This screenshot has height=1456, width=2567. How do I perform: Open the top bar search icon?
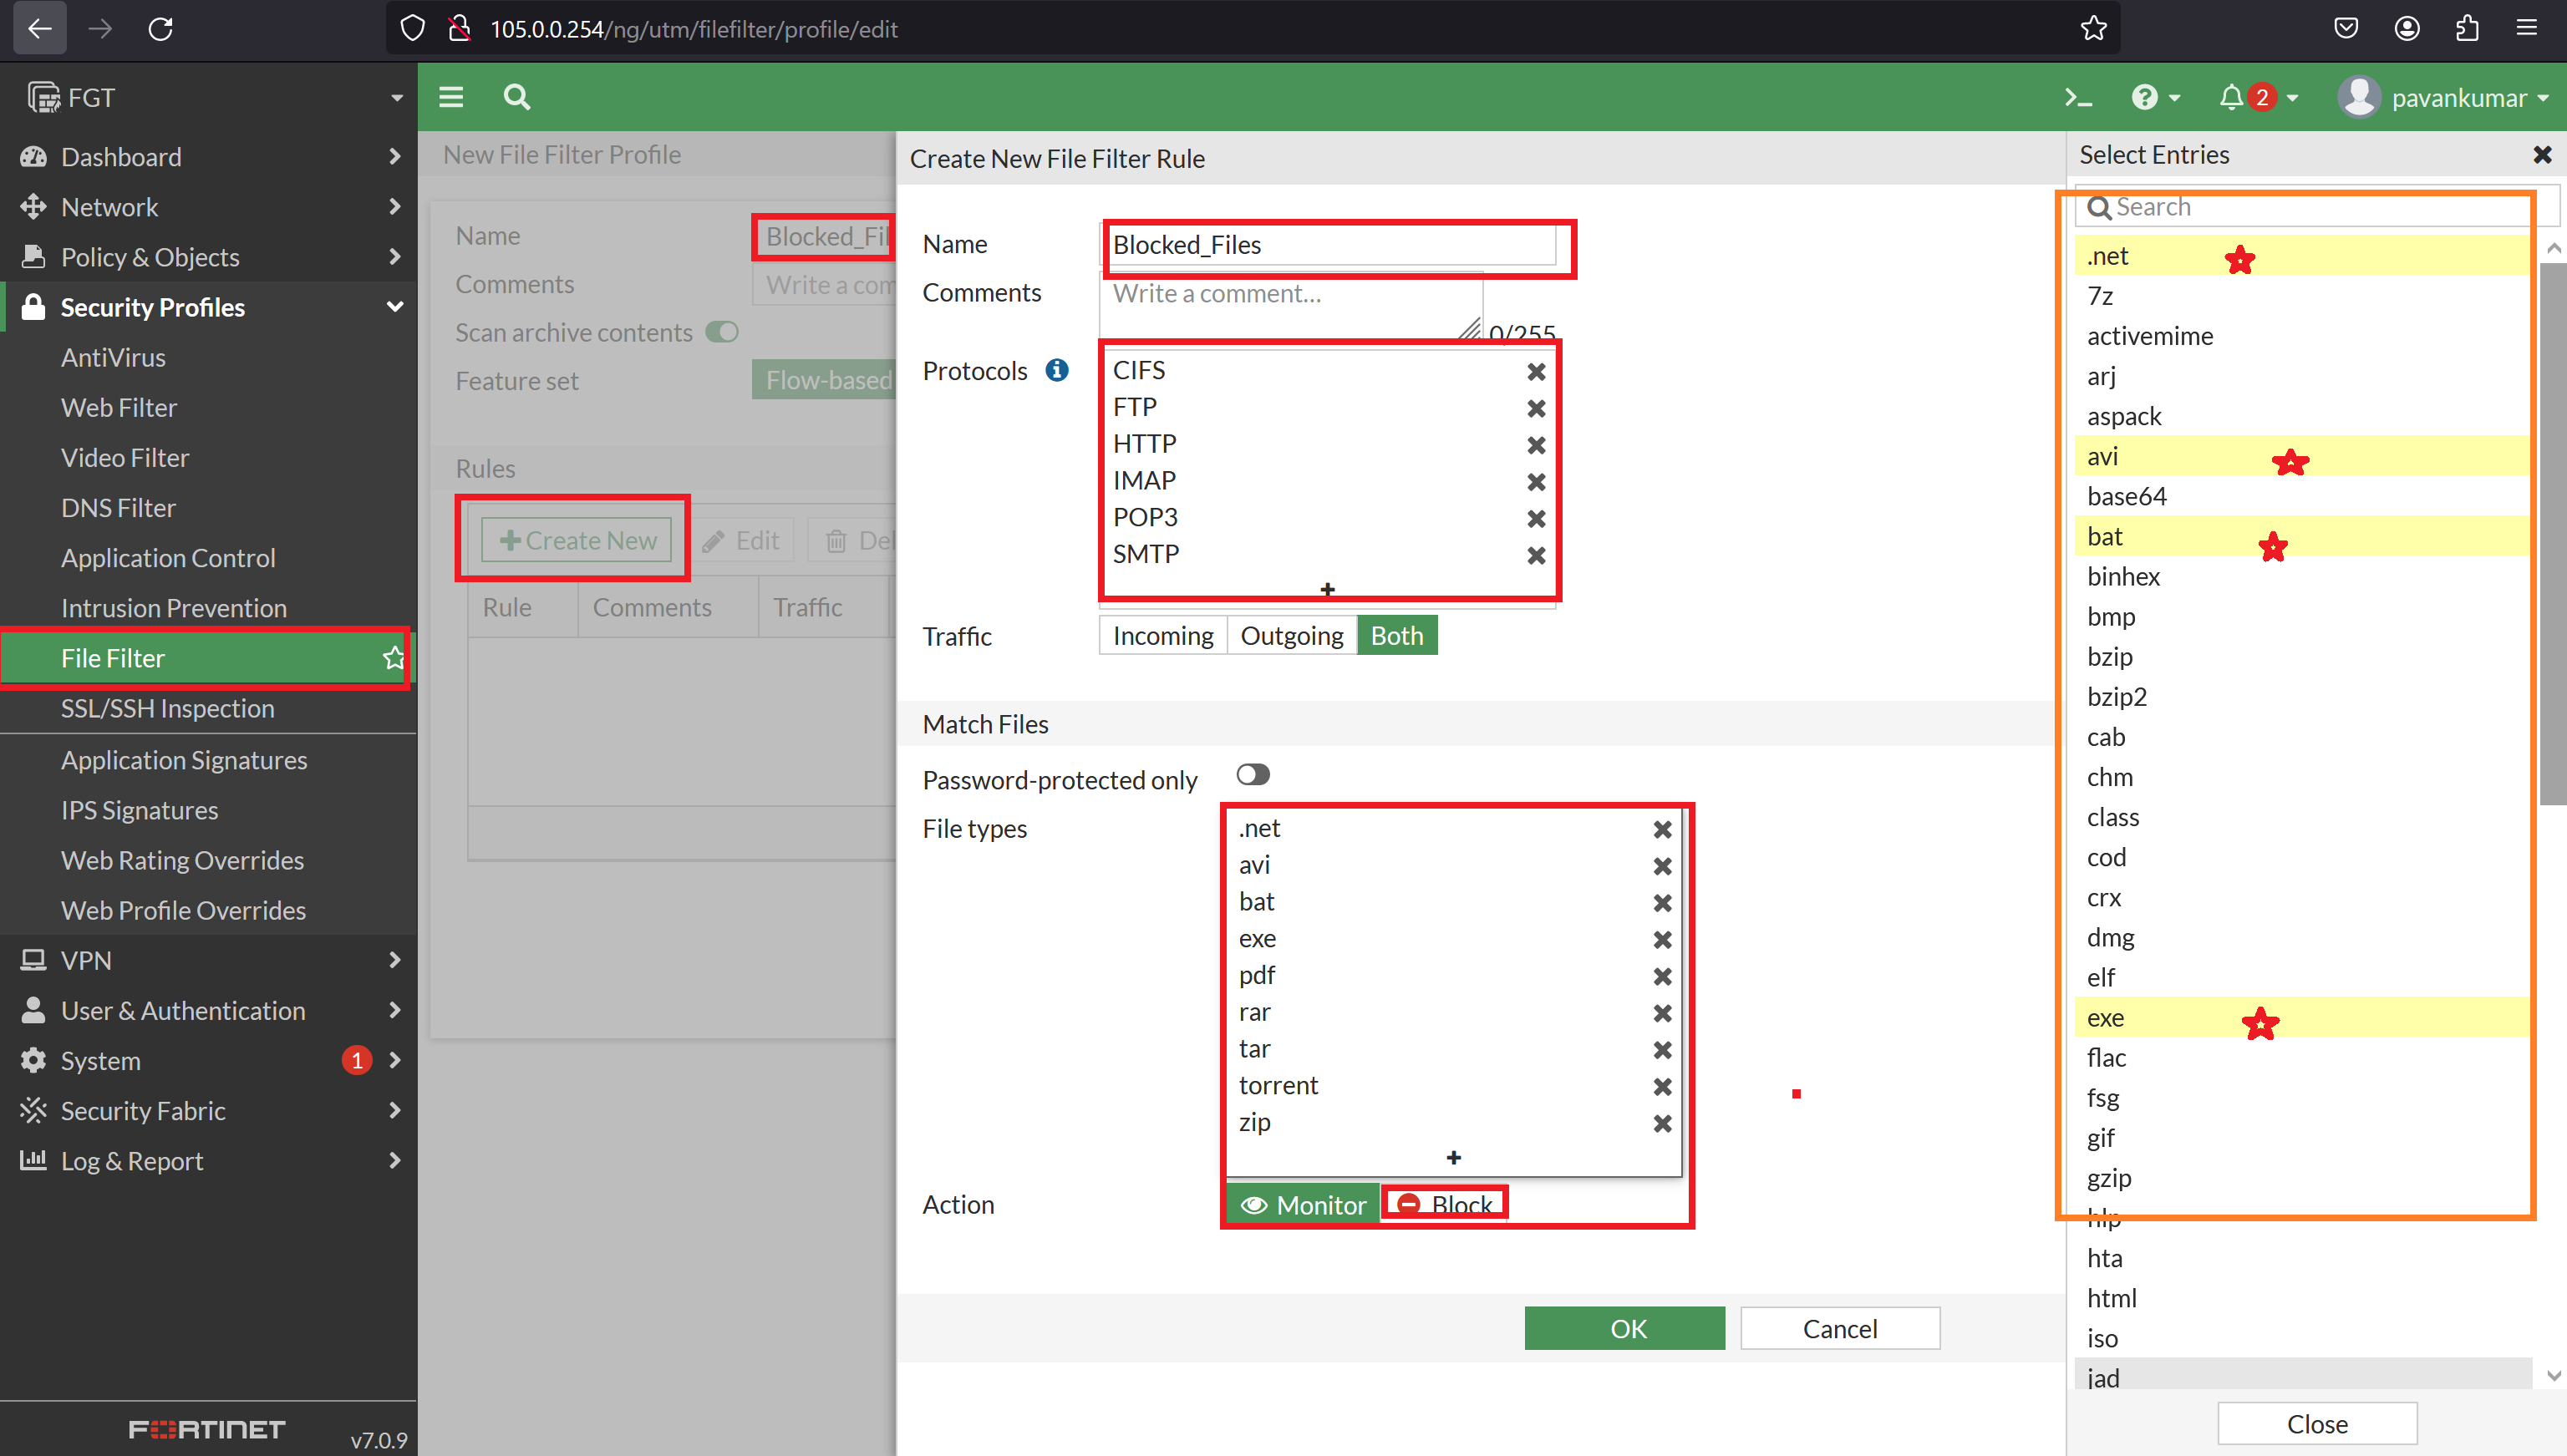click(516, 97)
